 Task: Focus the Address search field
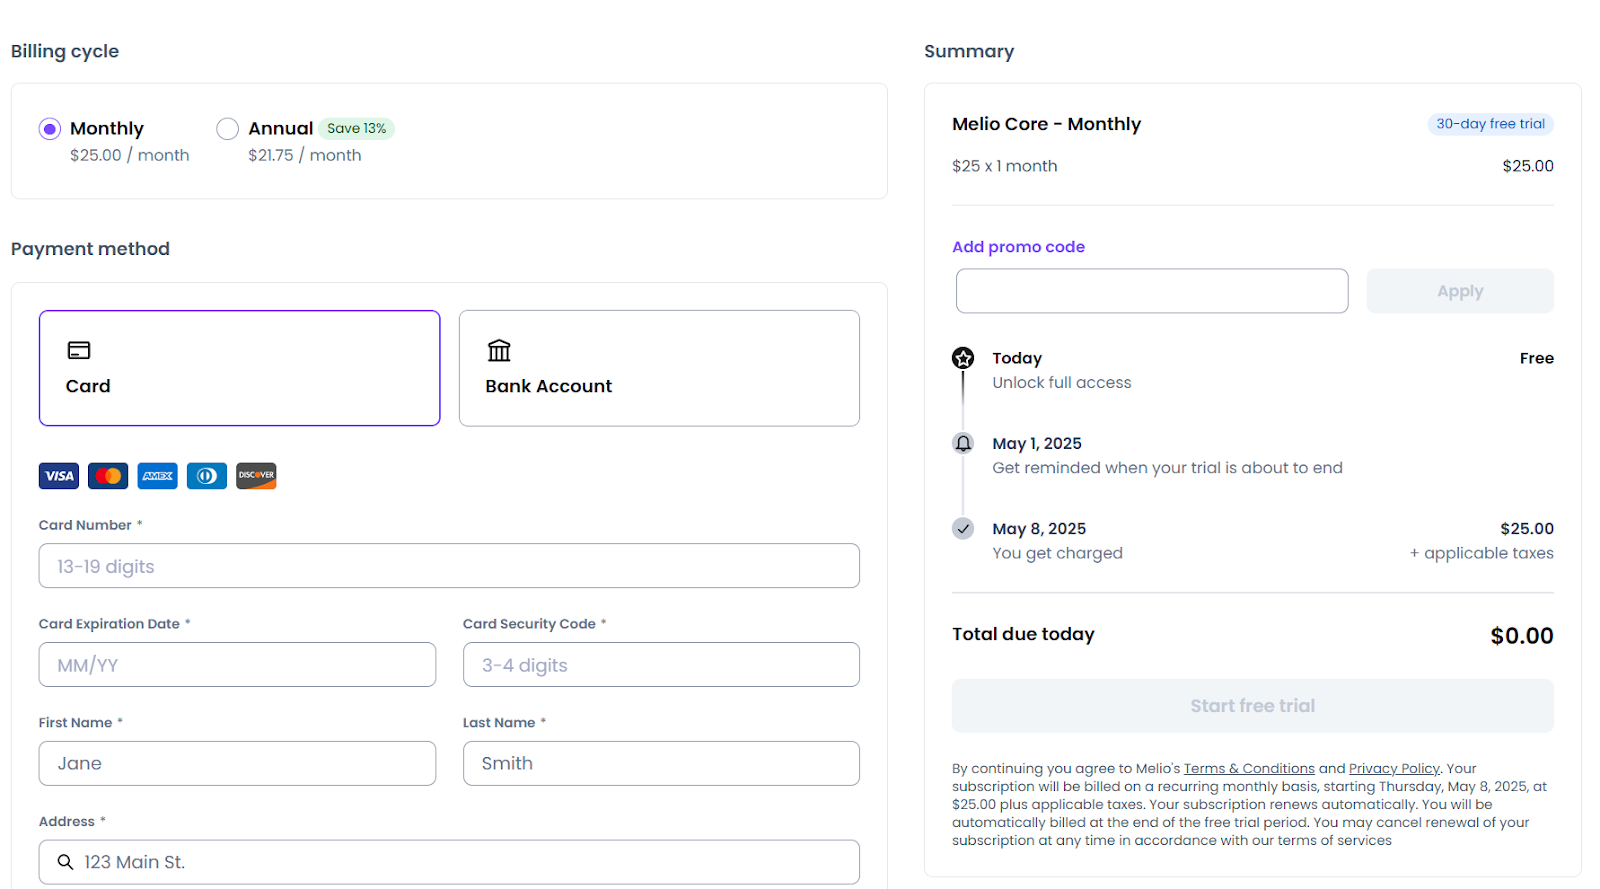pyautogui.click(x=449, y=862)
